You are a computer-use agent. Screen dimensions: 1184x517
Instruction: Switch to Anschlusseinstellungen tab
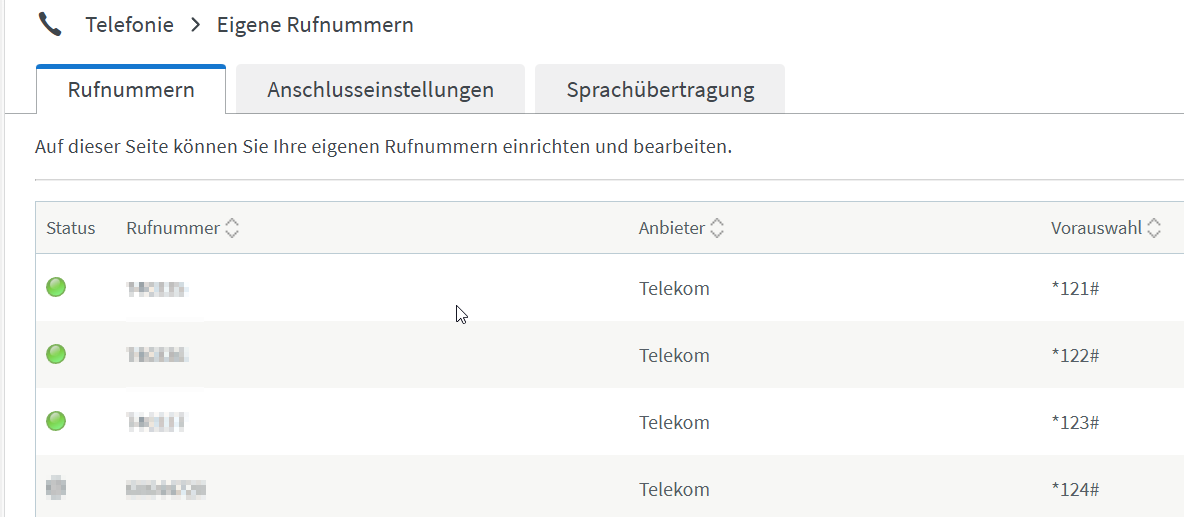pyautogui.click(x=380, y=90)
